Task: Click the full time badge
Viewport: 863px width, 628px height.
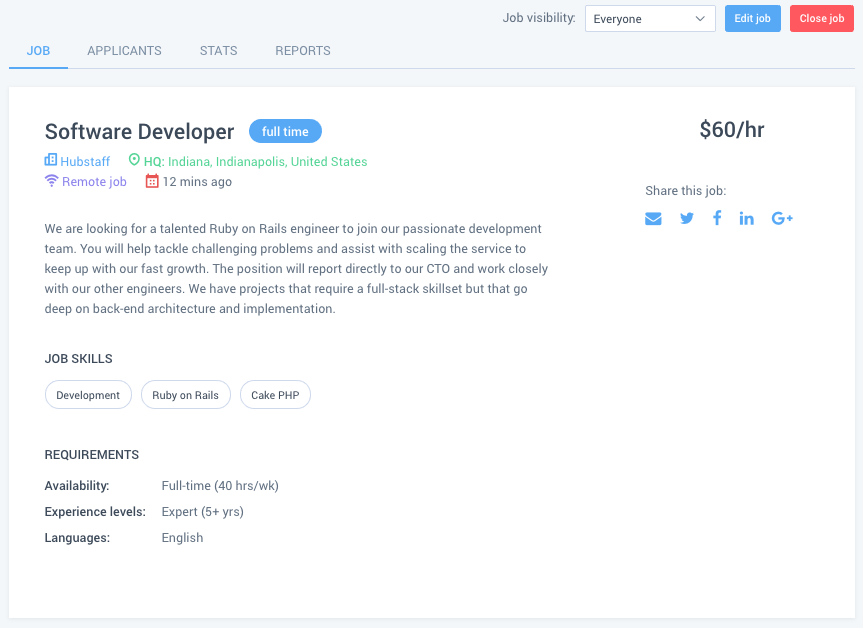Action: (285, 132)
